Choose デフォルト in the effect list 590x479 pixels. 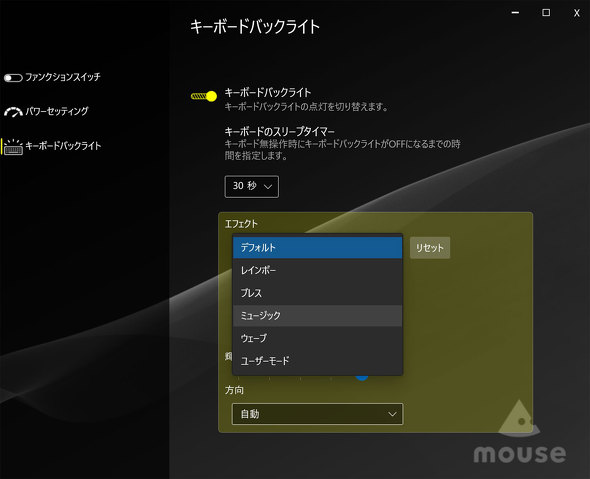(x=318, y=248)
